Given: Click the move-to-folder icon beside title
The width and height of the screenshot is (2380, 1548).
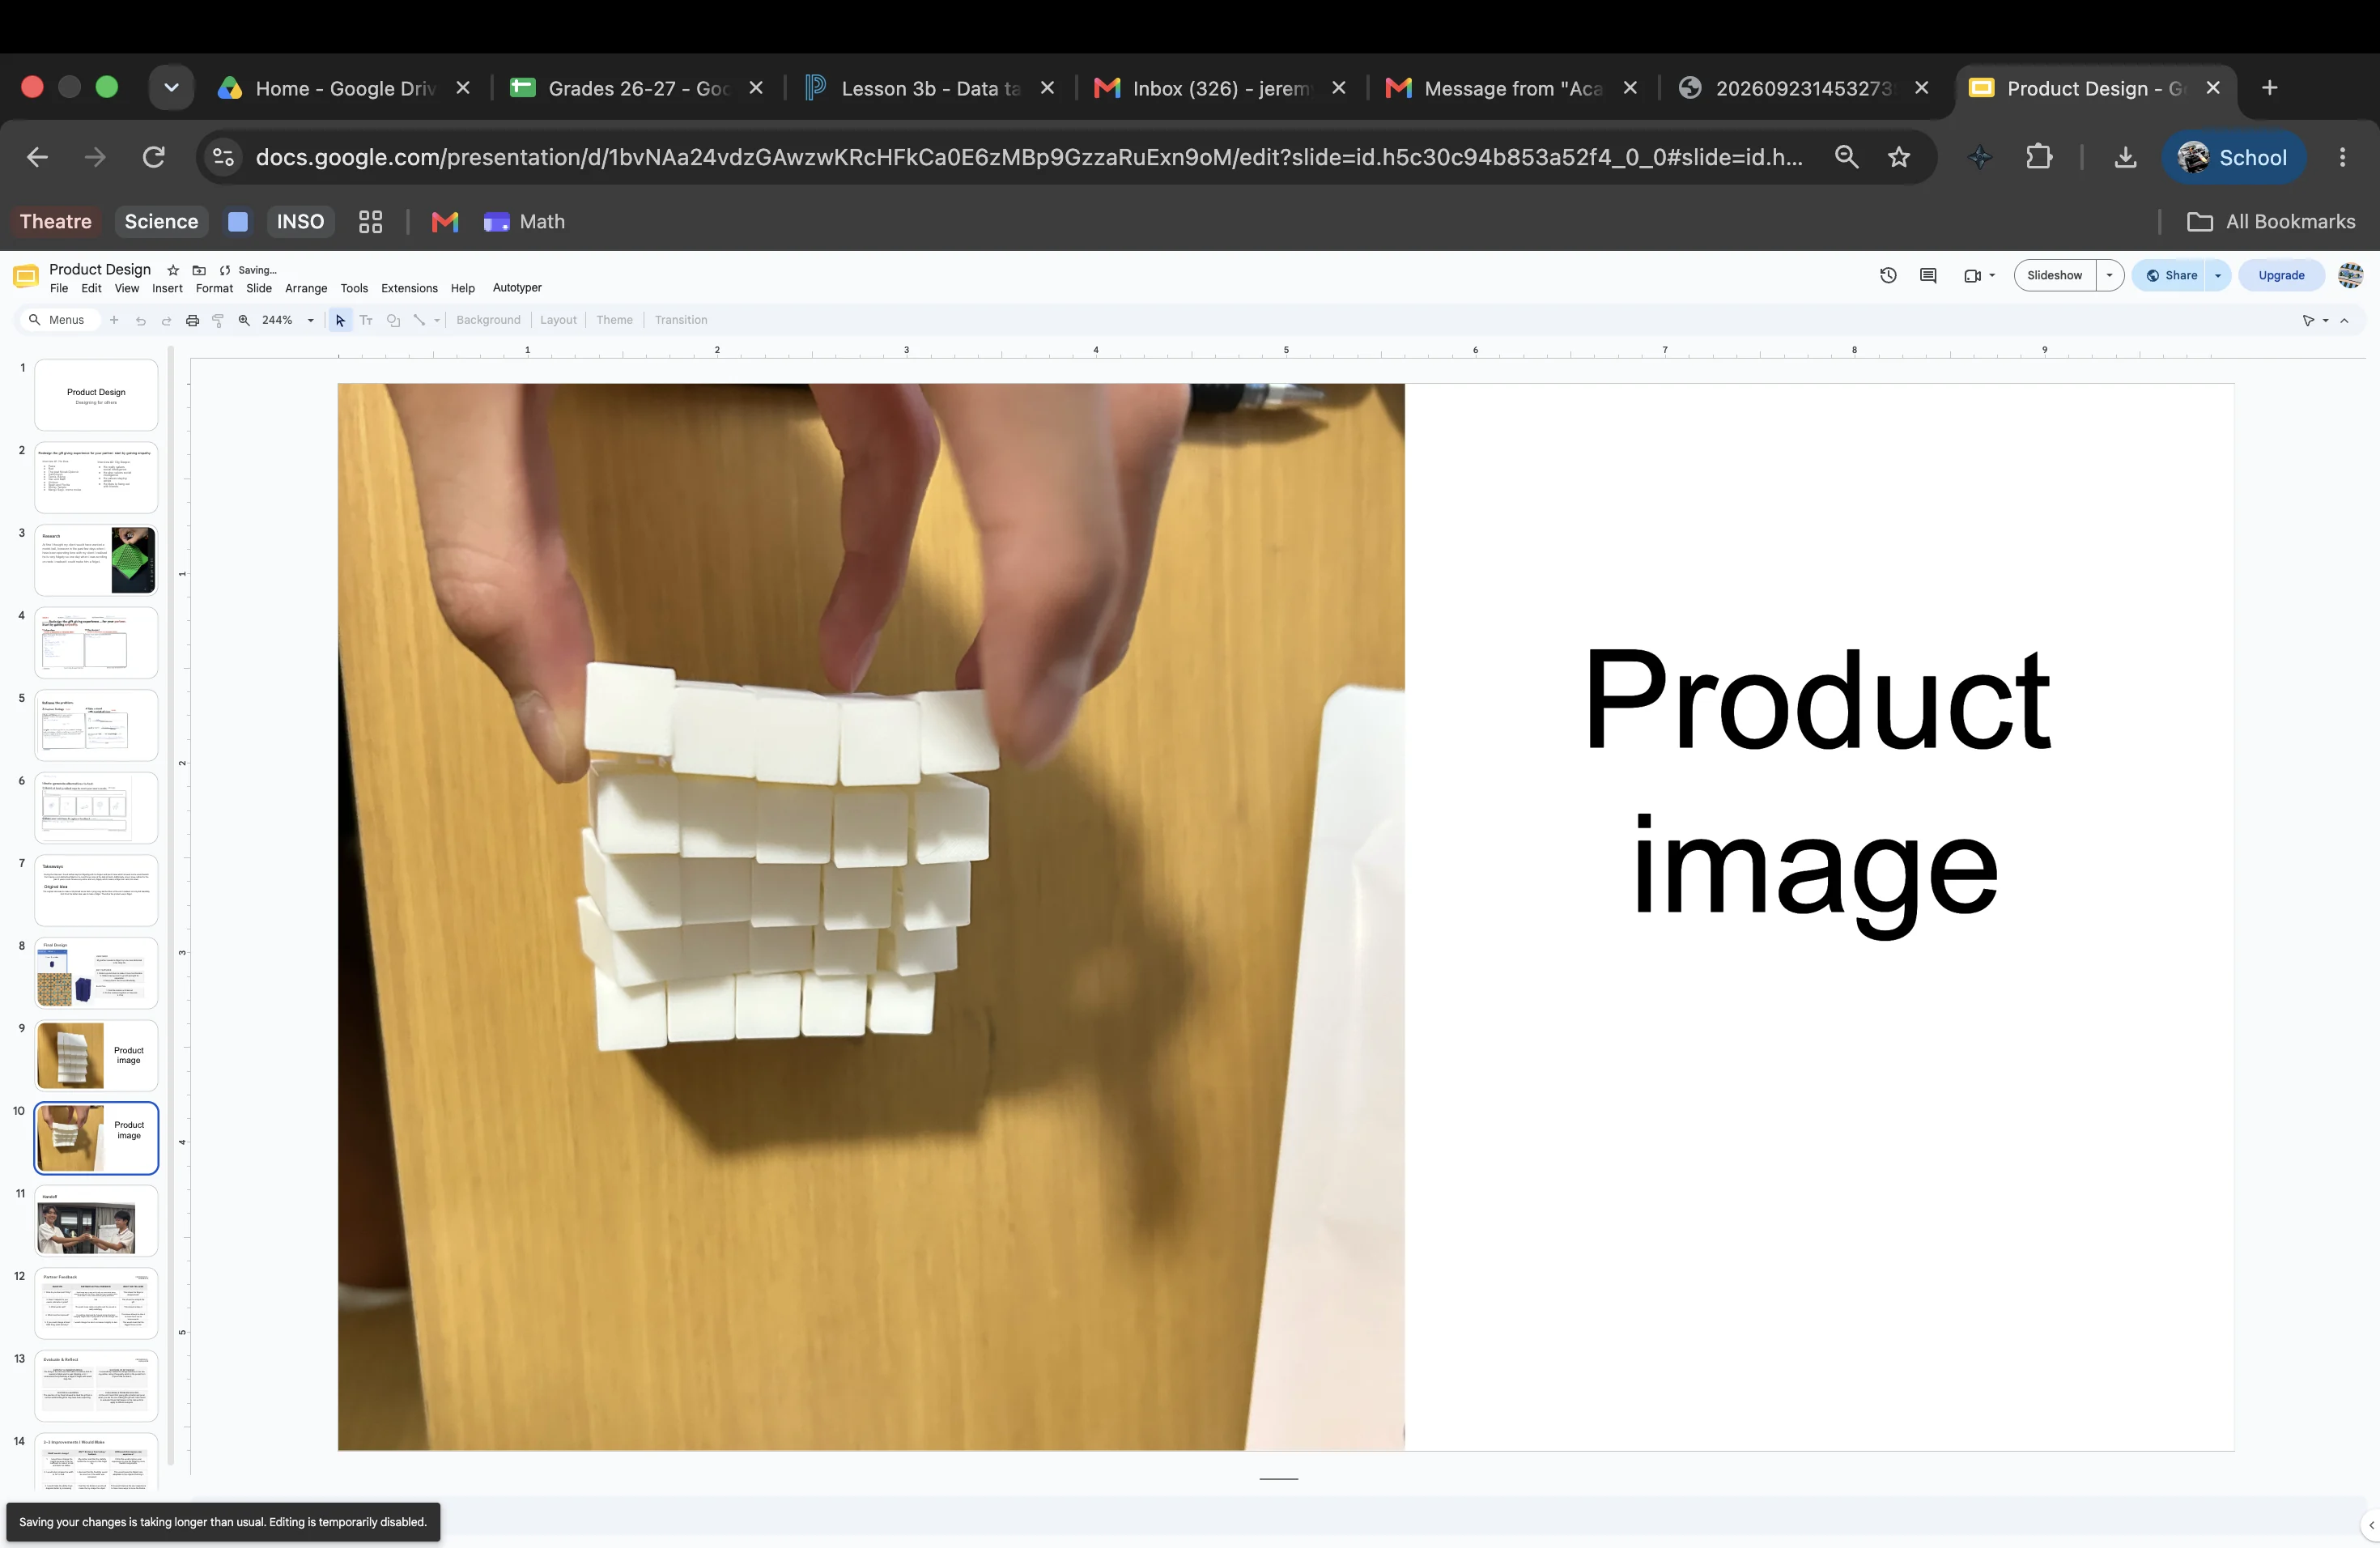Looking at the screenshot, I should (199, 270).
